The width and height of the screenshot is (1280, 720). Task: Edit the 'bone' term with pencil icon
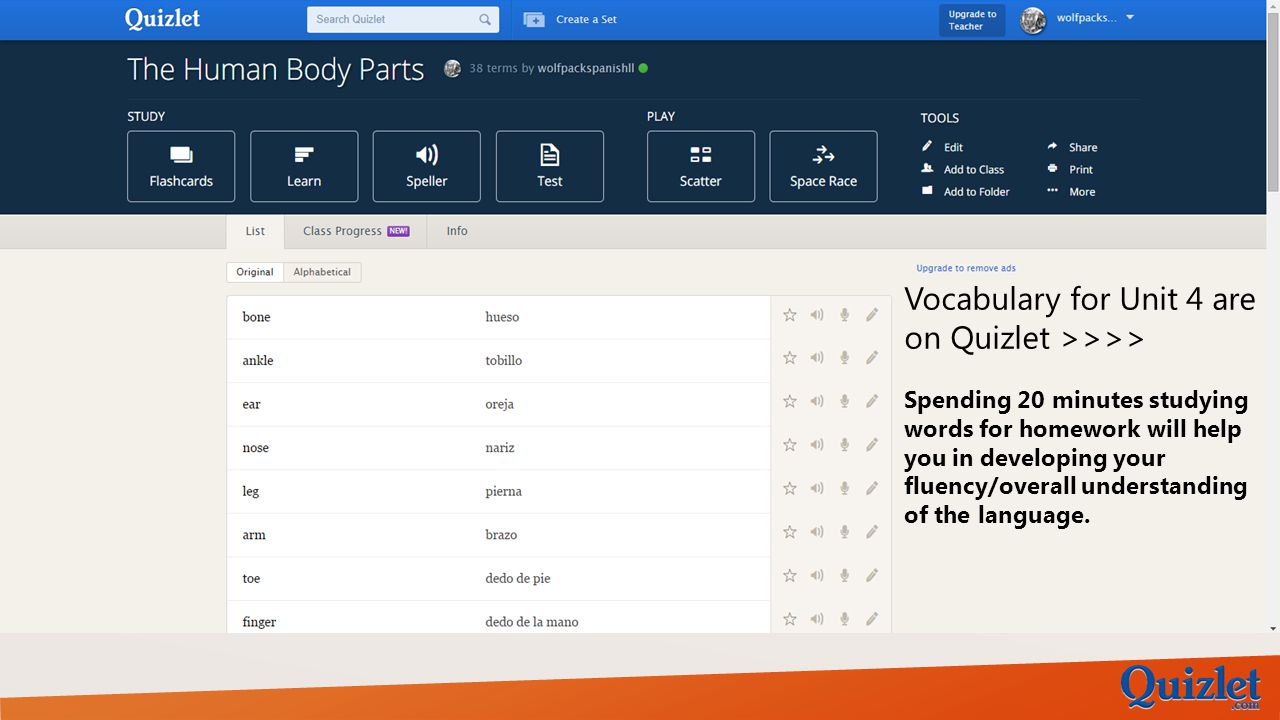pyautogui.click(x=872, y=315)
